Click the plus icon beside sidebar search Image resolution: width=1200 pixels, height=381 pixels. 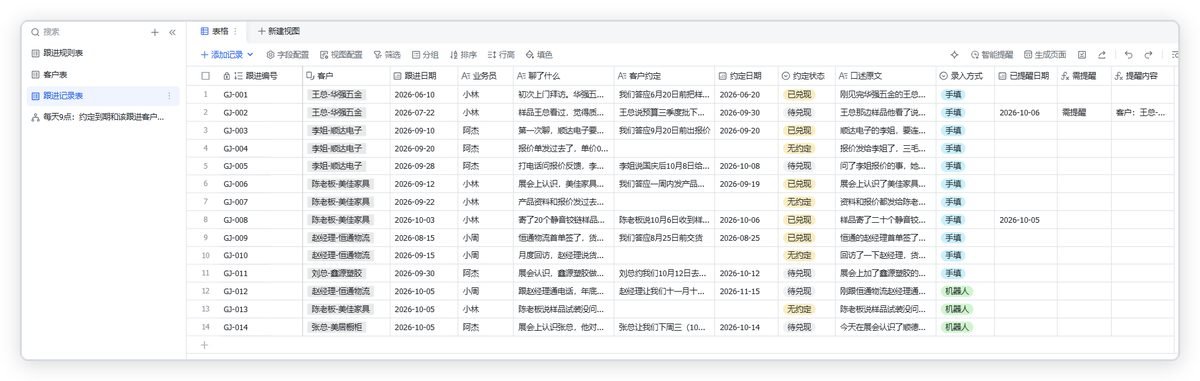coord(155,33)
